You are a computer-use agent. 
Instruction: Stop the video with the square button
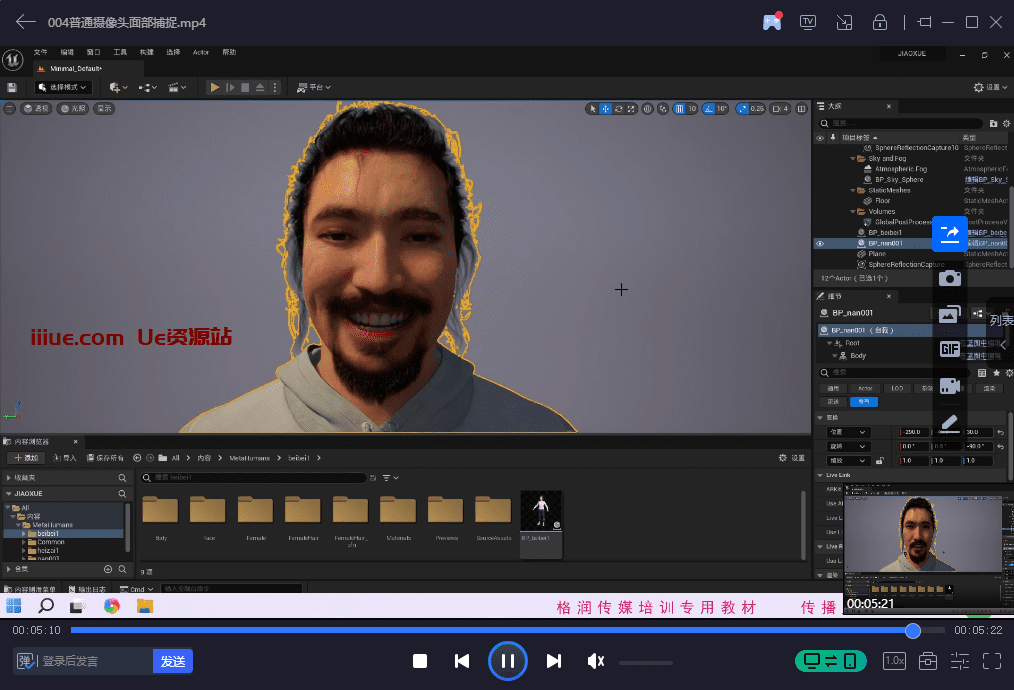pyautogui.click(x=420, y=661)
